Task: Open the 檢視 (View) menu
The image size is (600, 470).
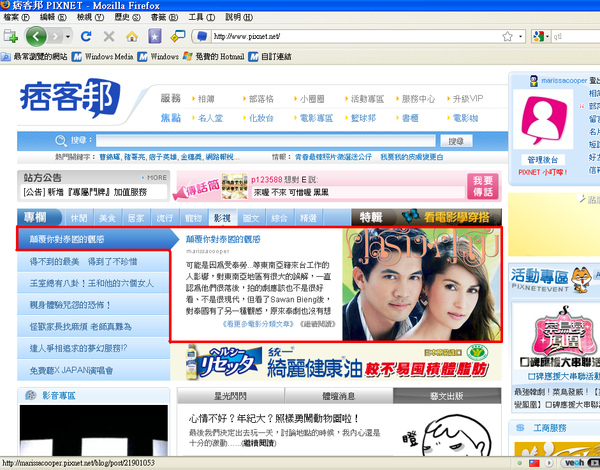Action: (x=90, y=17)
